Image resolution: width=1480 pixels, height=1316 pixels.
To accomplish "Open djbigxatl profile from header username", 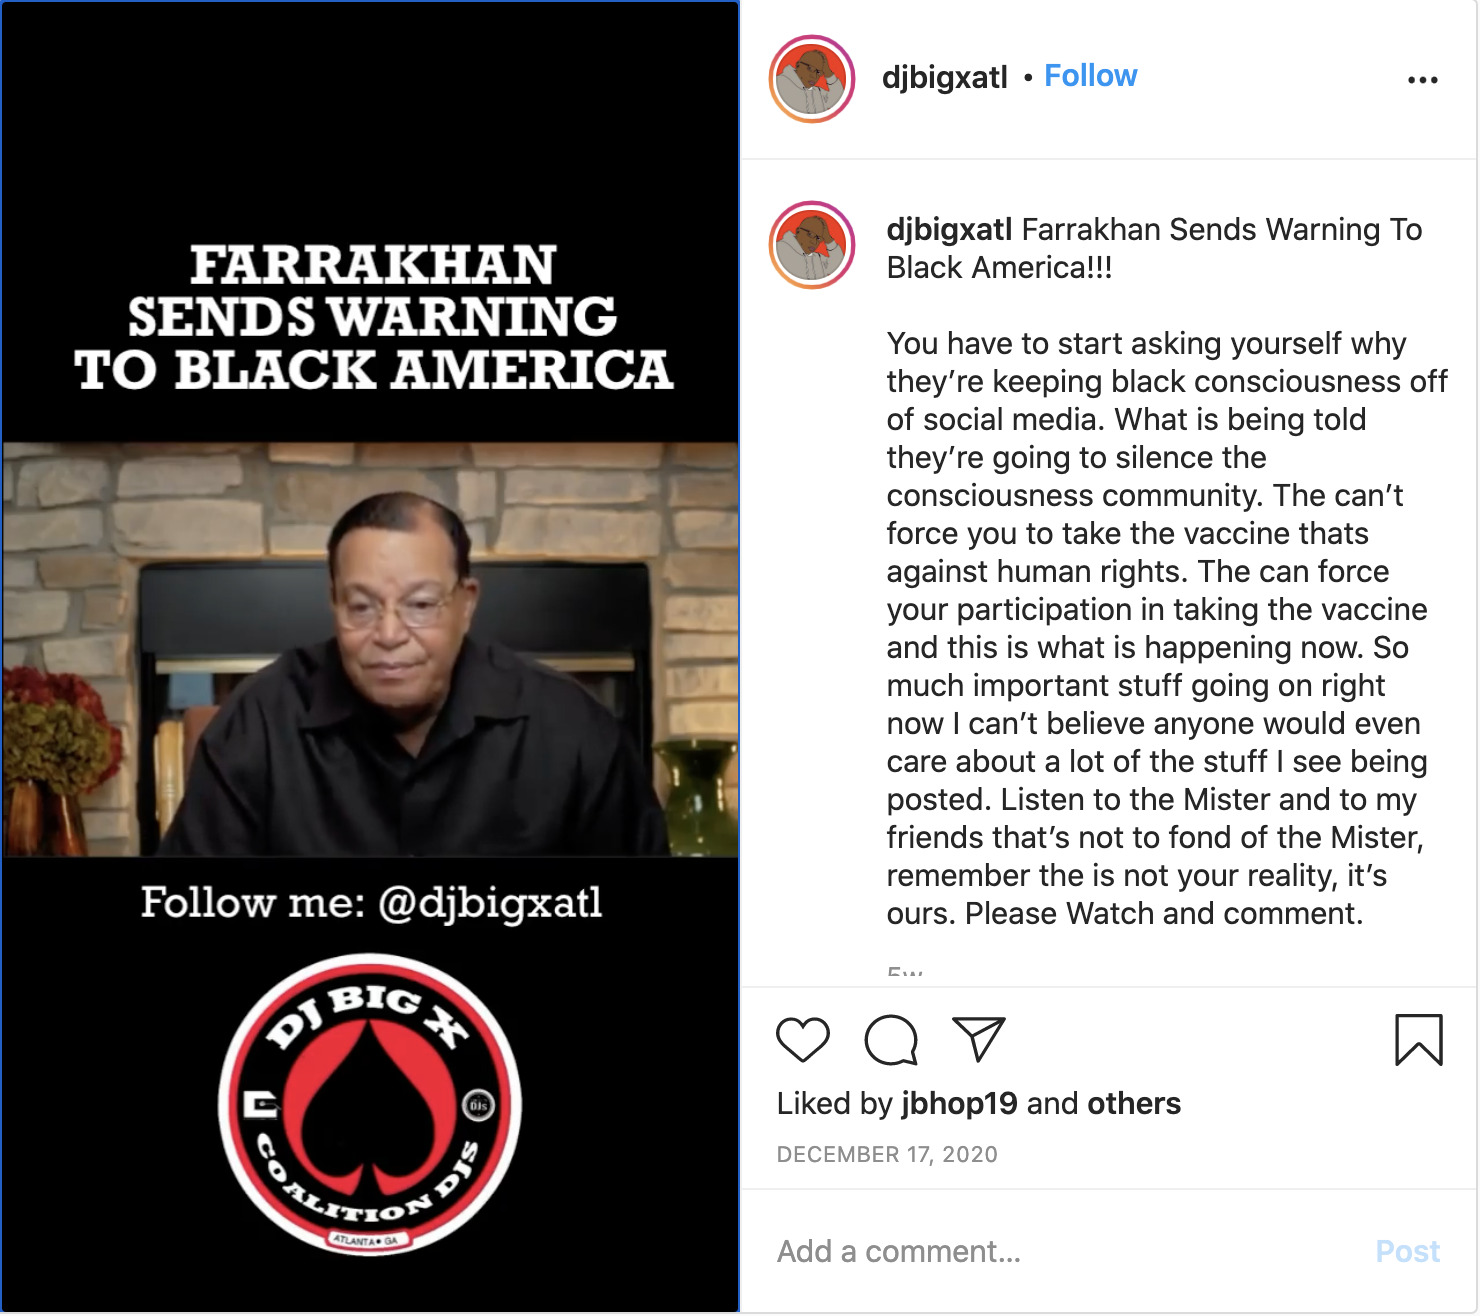I will pyautogui.click(x=945, y=77).
